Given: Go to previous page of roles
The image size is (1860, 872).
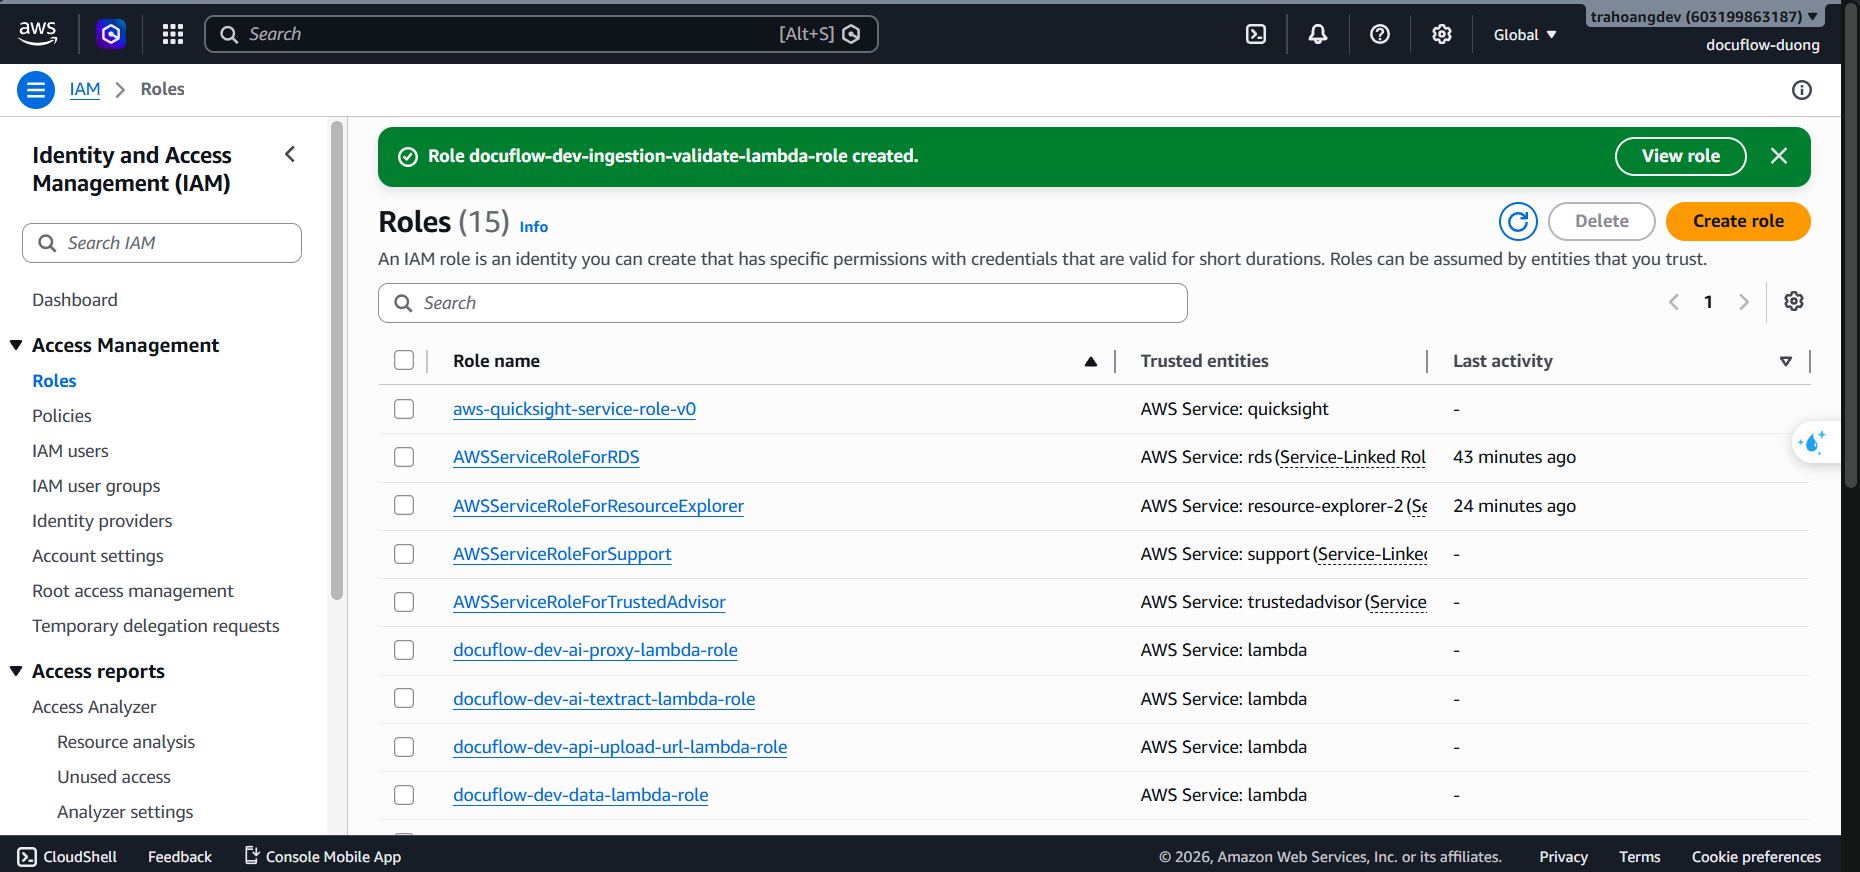Looking at the screenshot, I should point(1674,302).
